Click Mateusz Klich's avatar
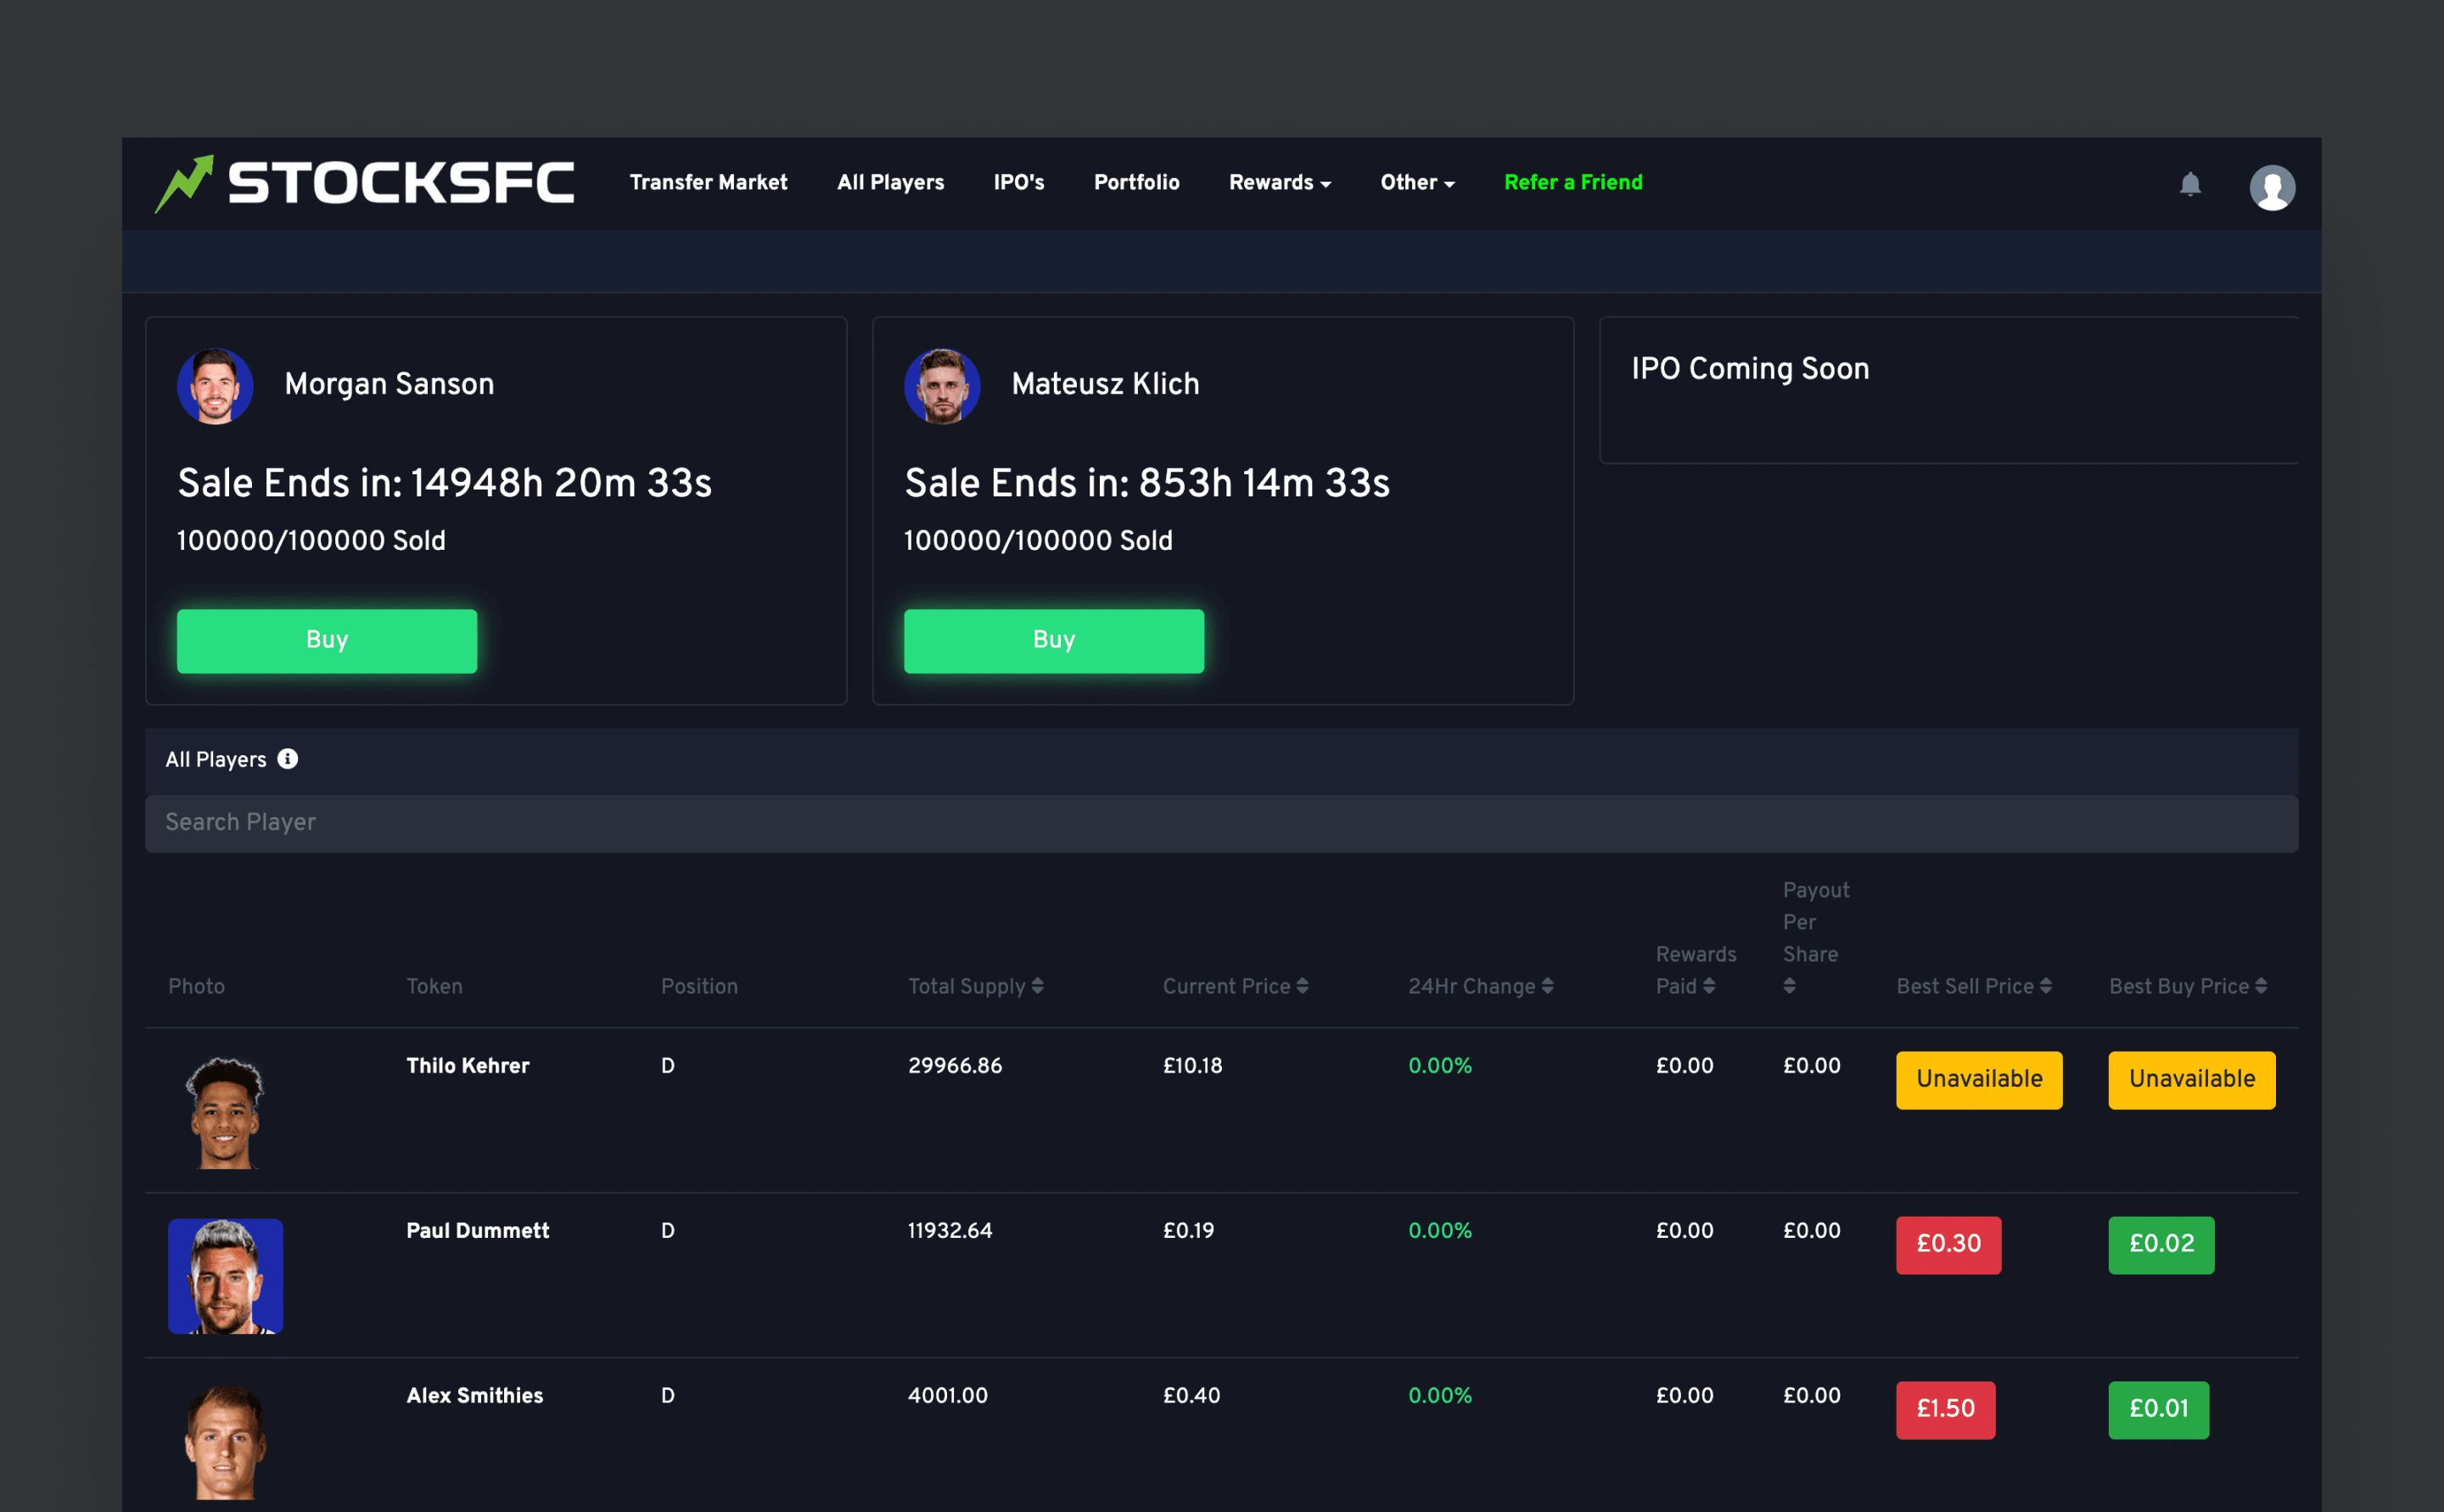Screen dimensions: 2444x1512 pos(942,386)
